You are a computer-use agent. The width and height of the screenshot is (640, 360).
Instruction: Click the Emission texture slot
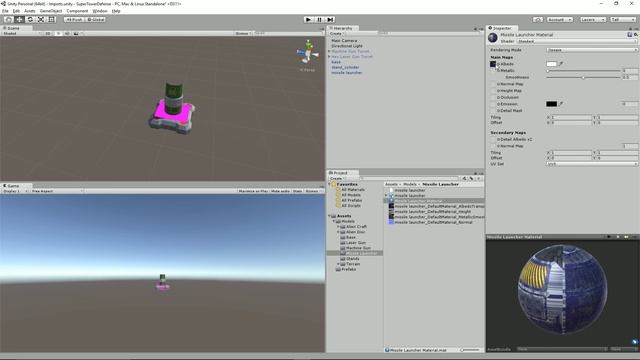click(x=493, y=104)
